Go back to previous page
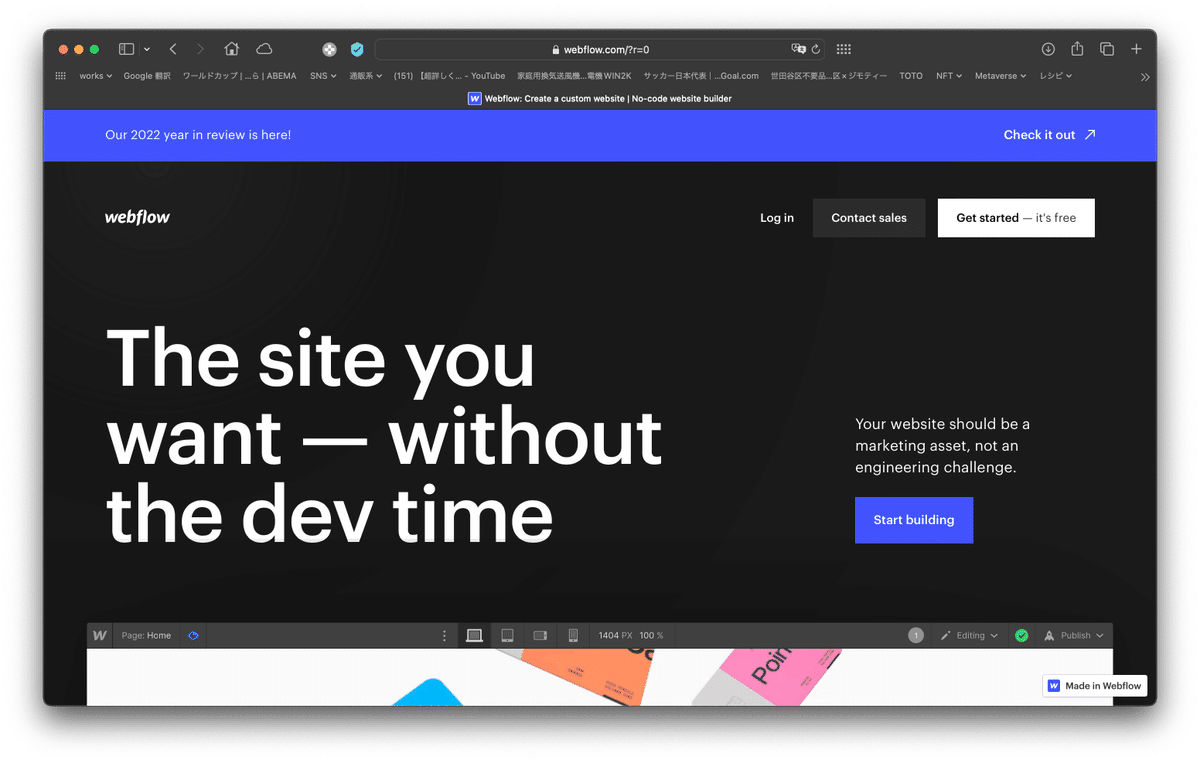Viewport: 1200px width, 763px height. (x=173, y=49)
